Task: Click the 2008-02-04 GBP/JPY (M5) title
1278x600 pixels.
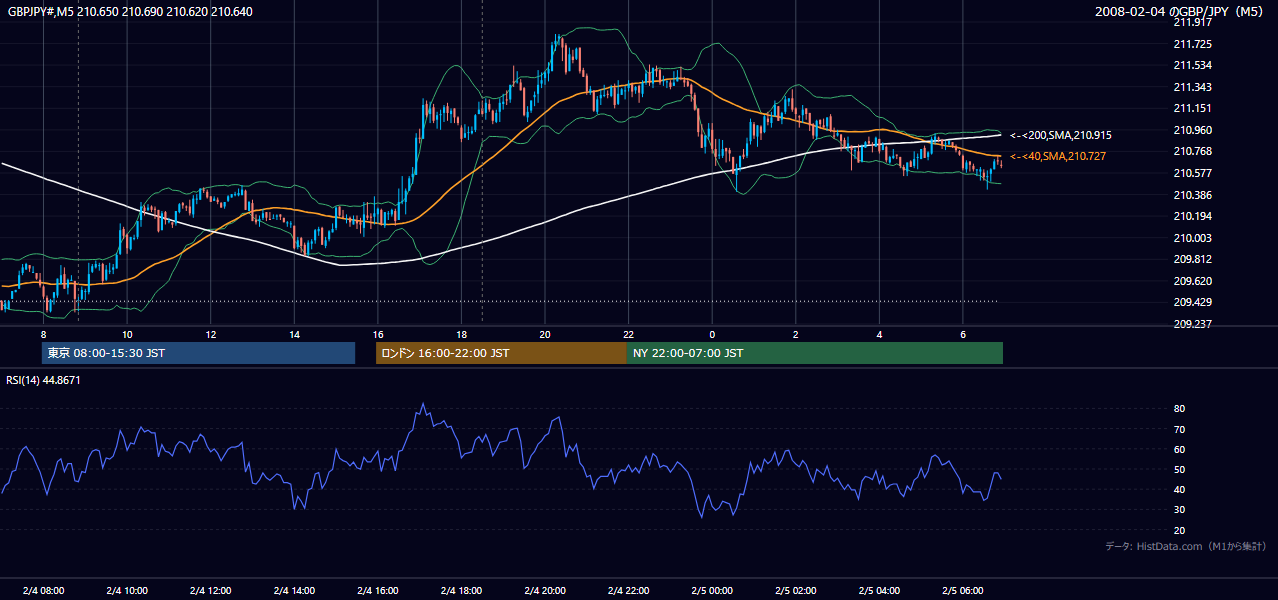Action: [x=1181, y=11]
